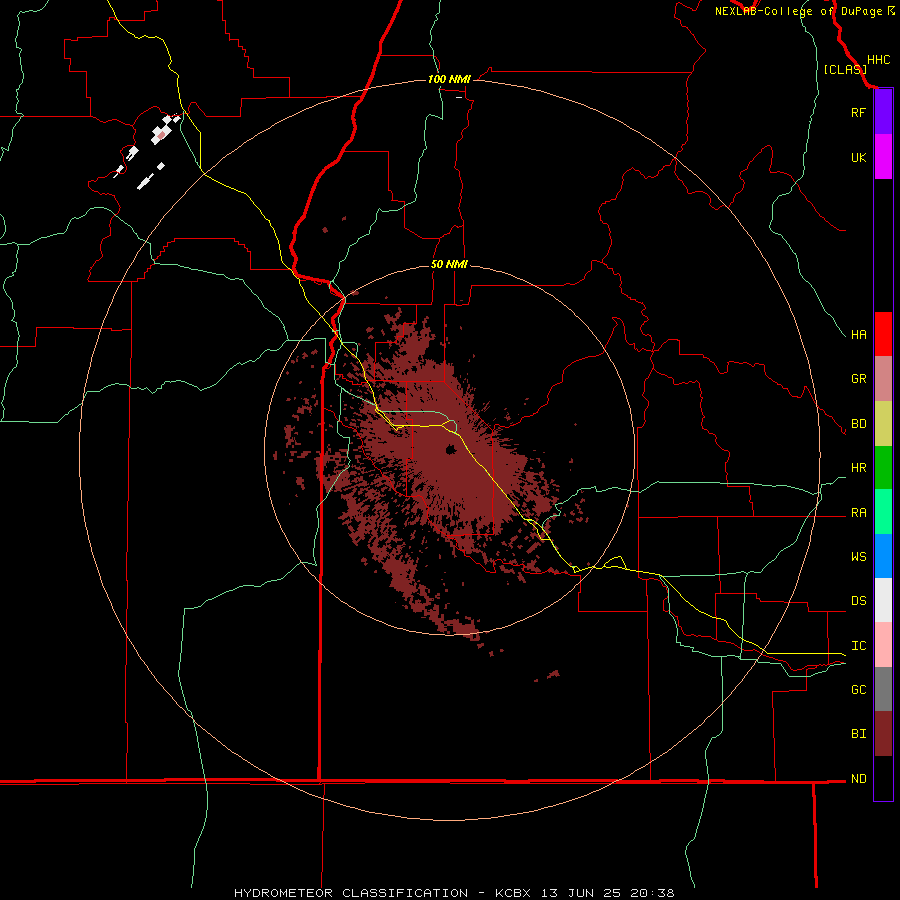The image size is (900, 900).
Task: Click the NEXLAB-College of DuPage text
Action: coord(798,11)
